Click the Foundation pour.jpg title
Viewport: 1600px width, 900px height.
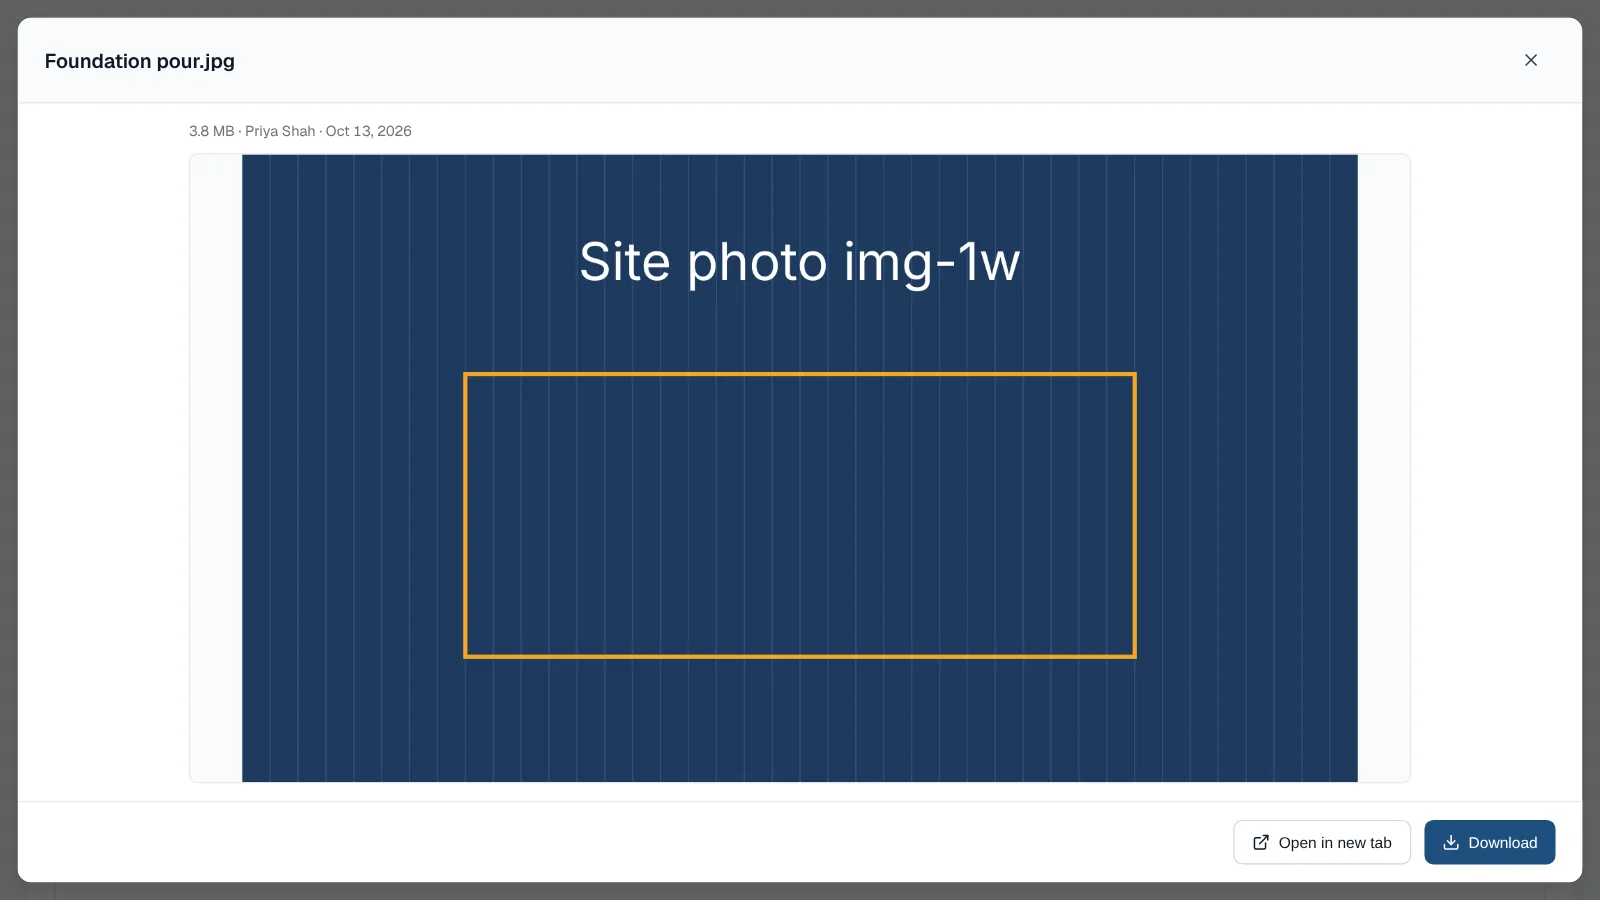tap(140, 61)
